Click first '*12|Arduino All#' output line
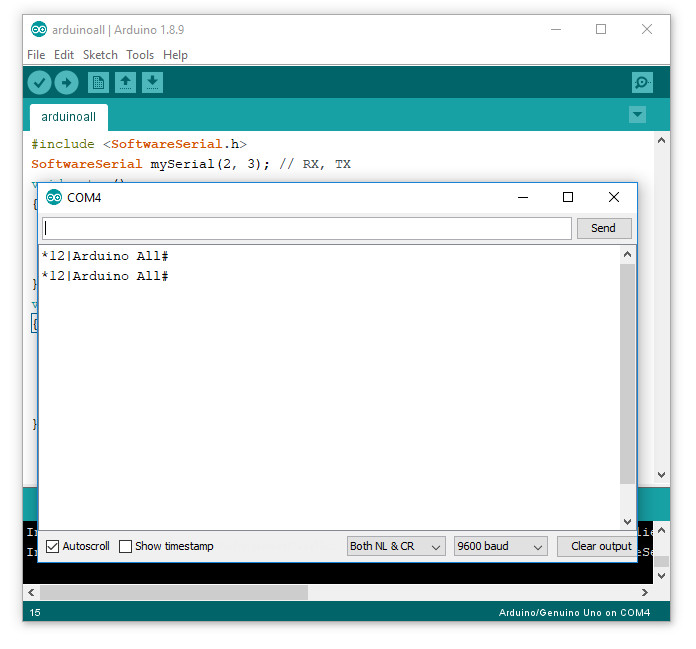Image resolution: width=696 pixels, height=649 pixels. tap(105, 256)
